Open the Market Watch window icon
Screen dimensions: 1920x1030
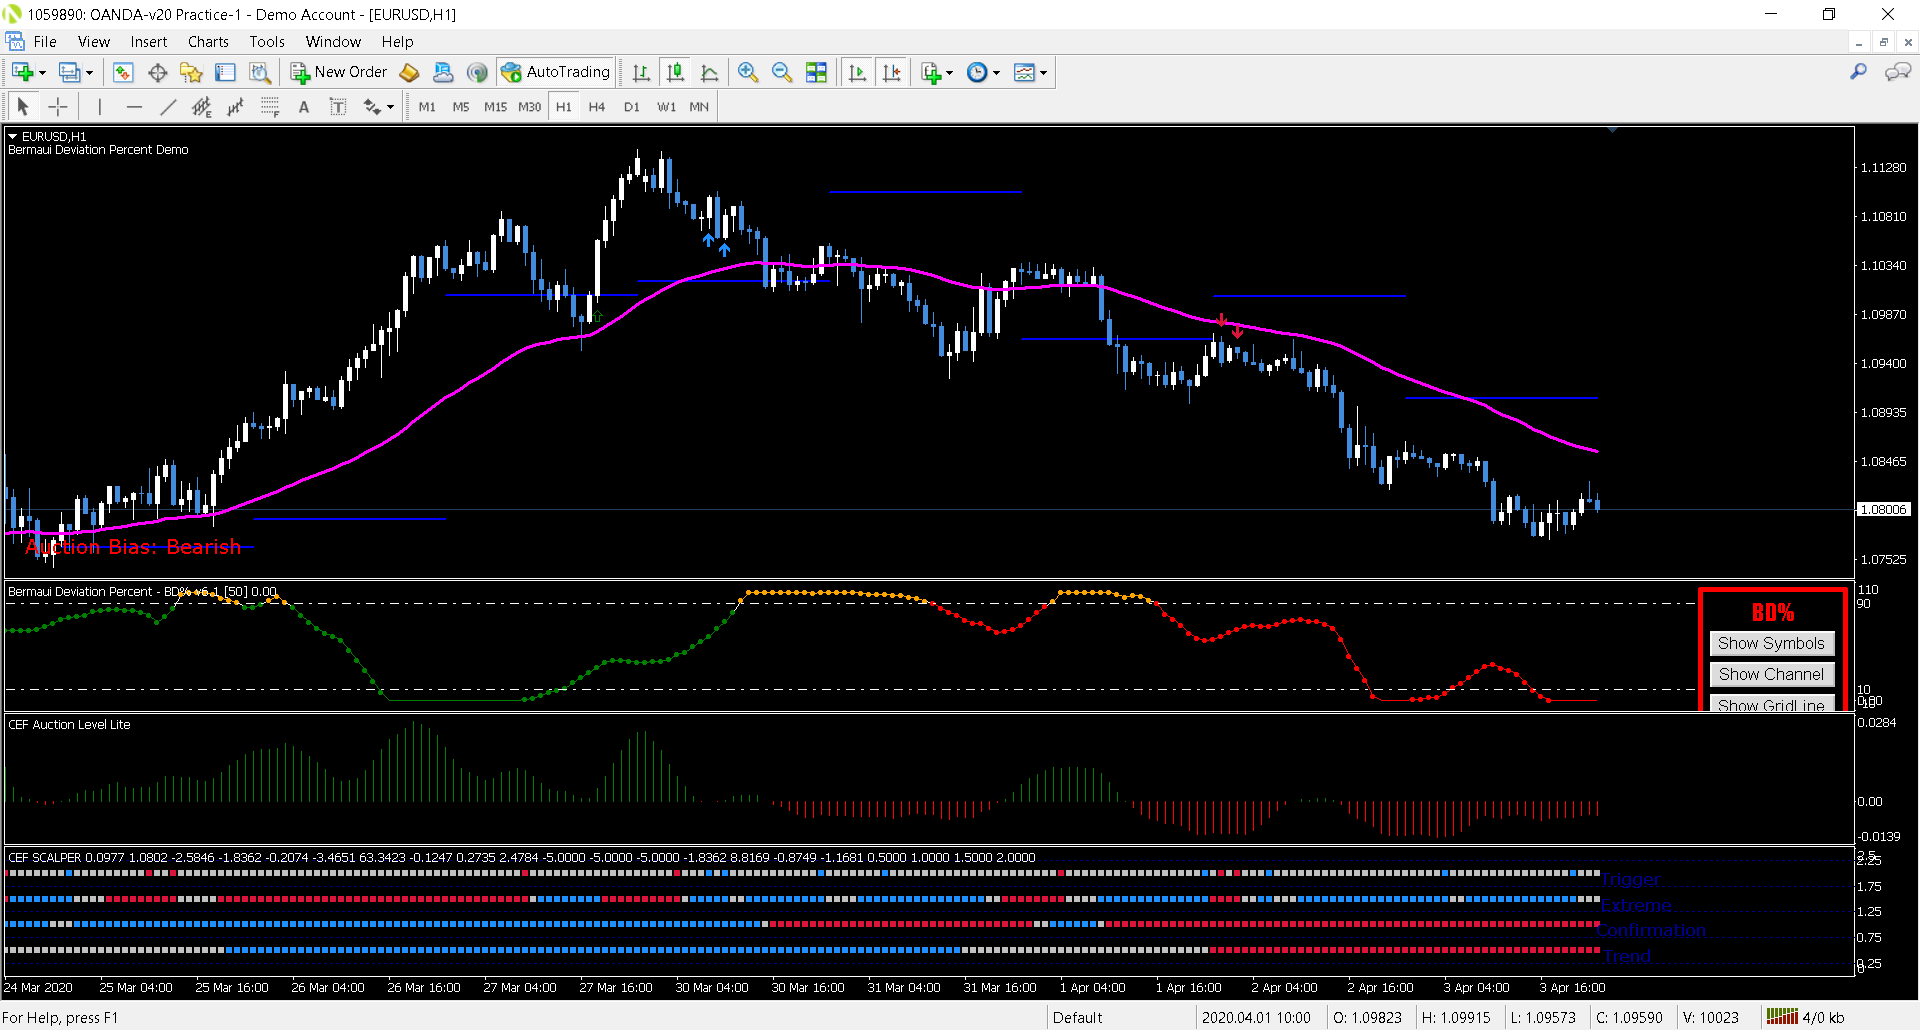[123, 72]
